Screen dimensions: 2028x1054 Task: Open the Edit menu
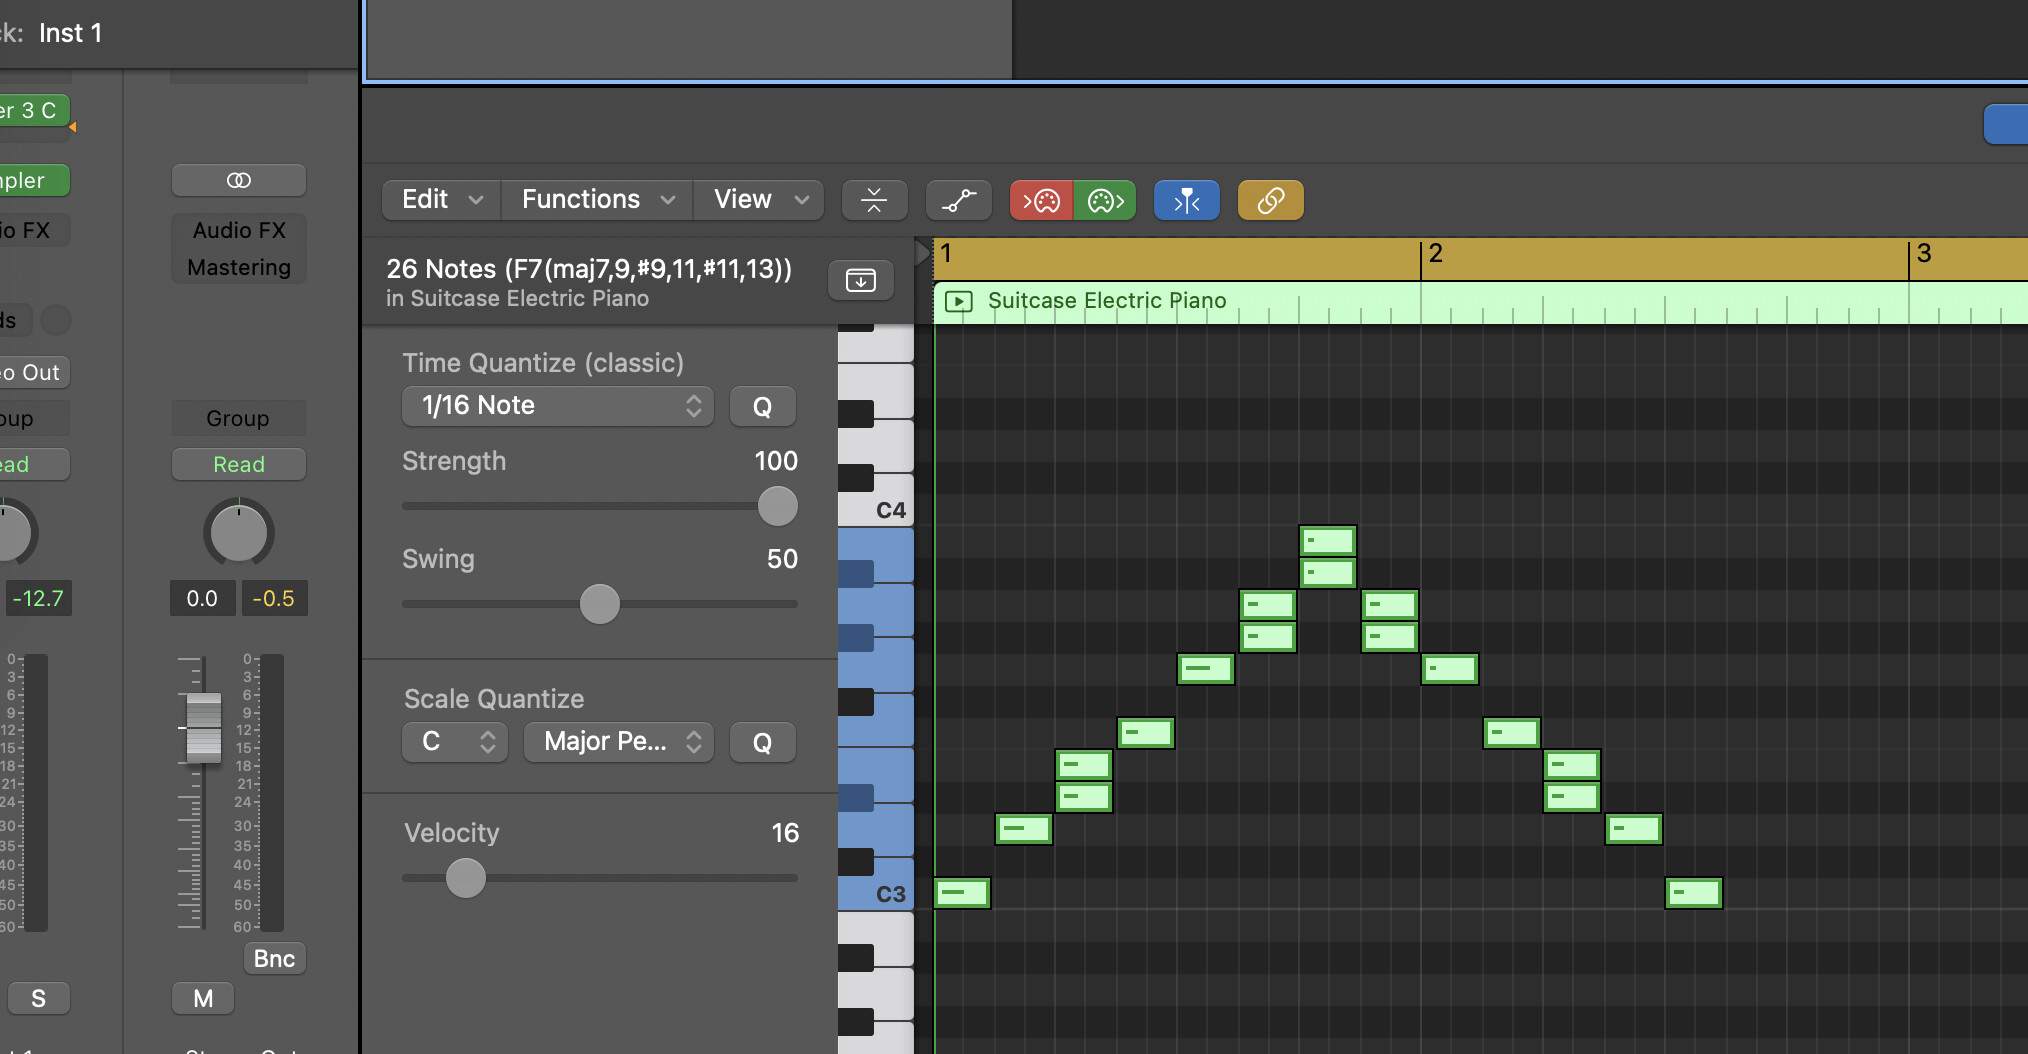click(441, 200)
